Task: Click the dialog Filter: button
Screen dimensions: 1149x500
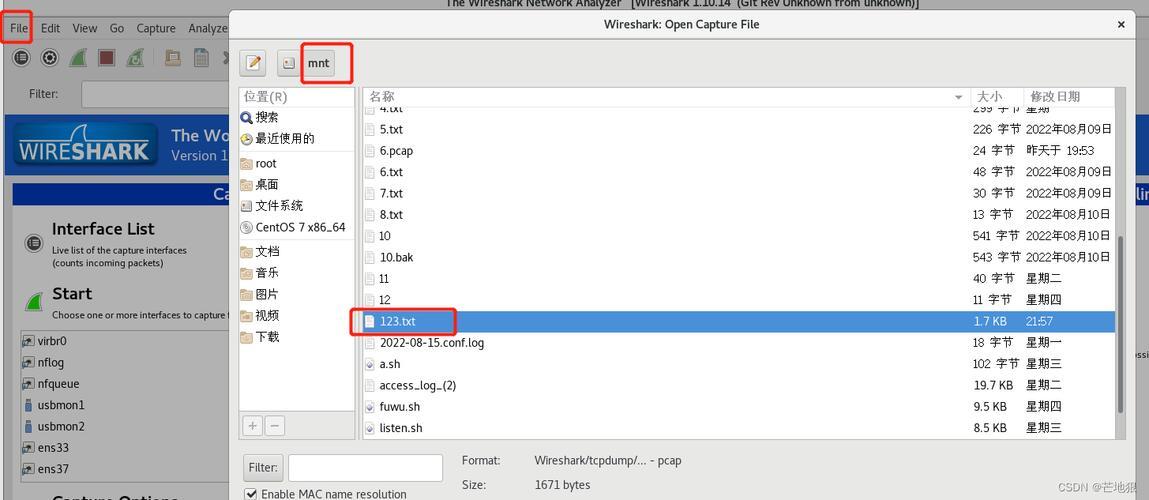Action: coord(263,467)
